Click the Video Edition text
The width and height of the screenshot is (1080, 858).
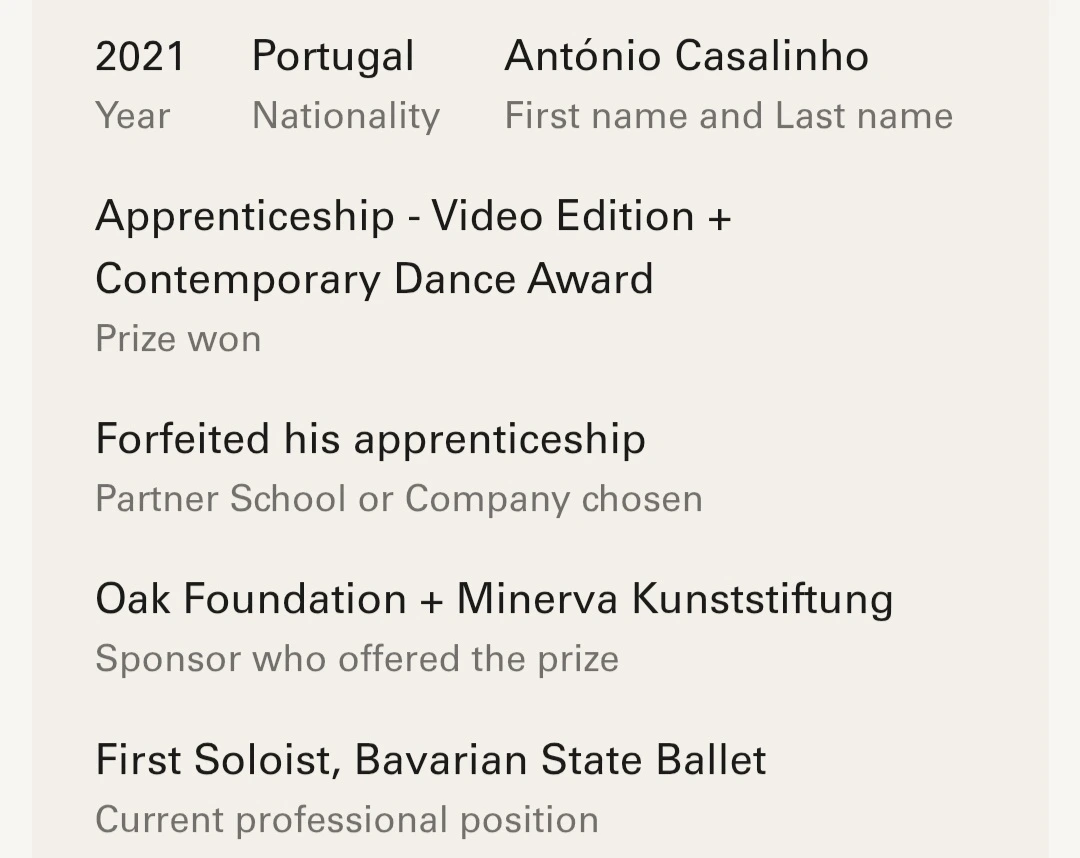pos(562,217)
